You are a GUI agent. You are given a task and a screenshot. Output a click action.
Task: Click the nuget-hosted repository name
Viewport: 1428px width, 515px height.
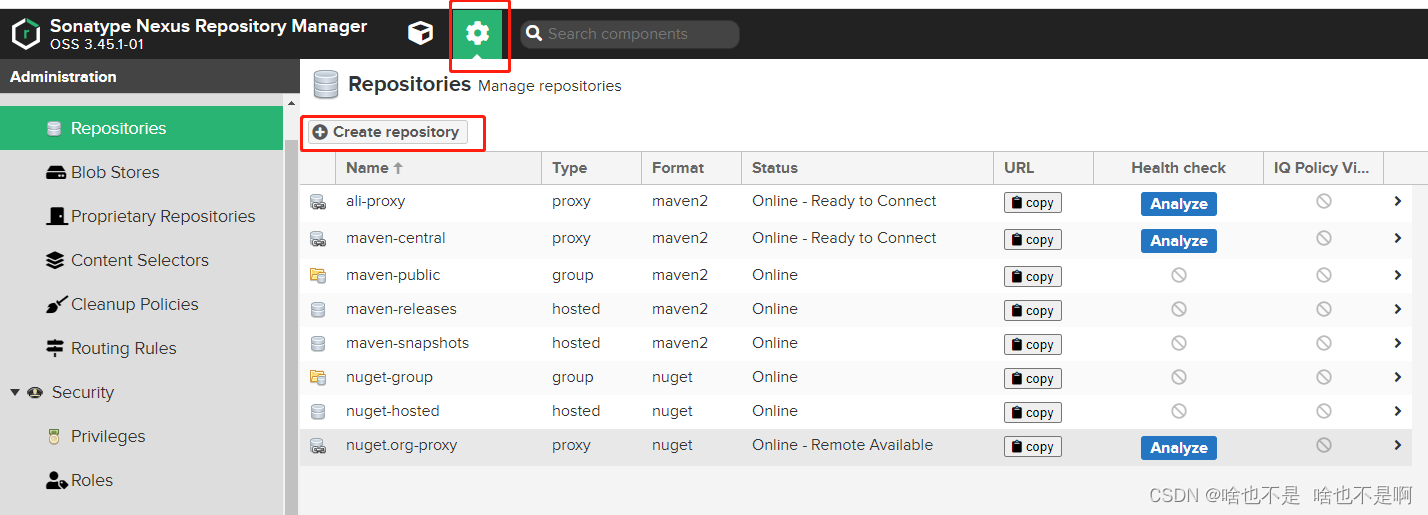tap(392, 411)
